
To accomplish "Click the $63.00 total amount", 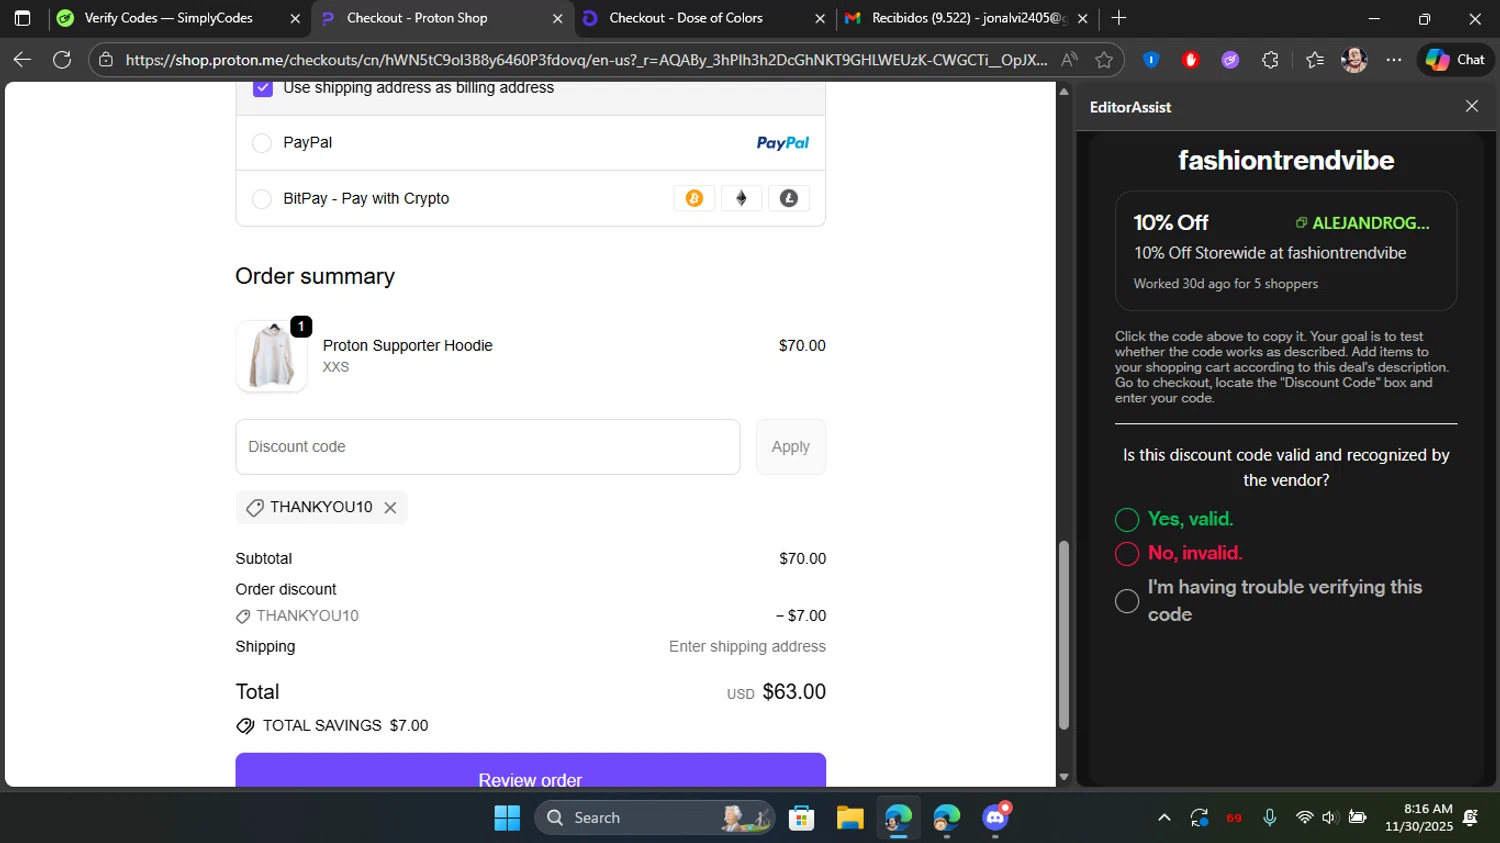I will coord(794,692).
